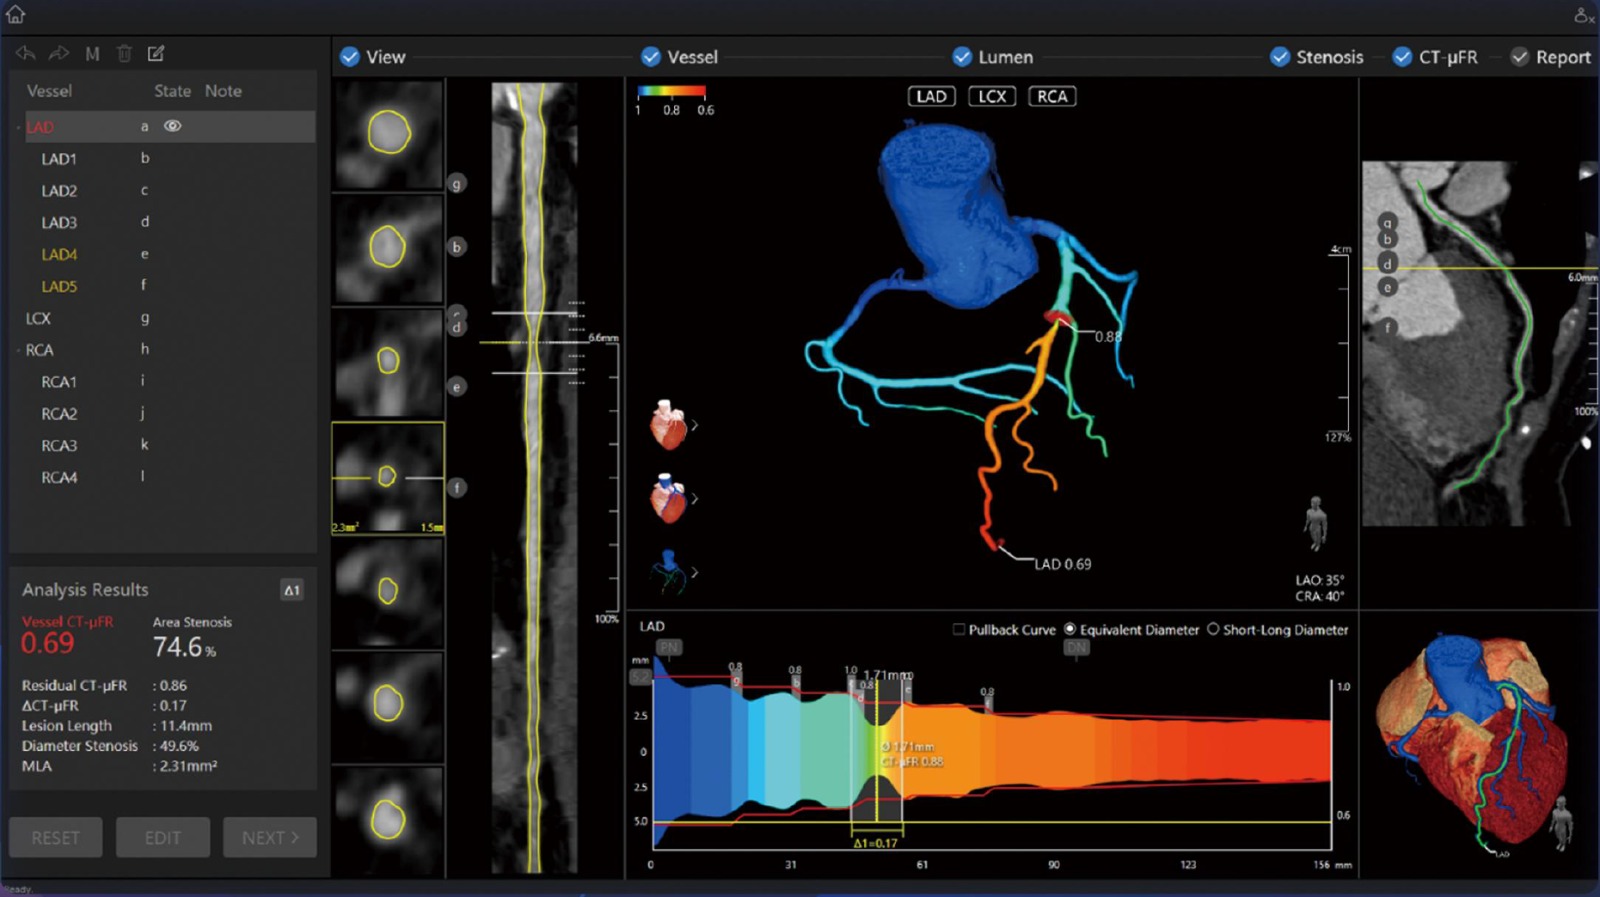Click the trash delete icon
The image size is (1600, 897).
(124, 54)
